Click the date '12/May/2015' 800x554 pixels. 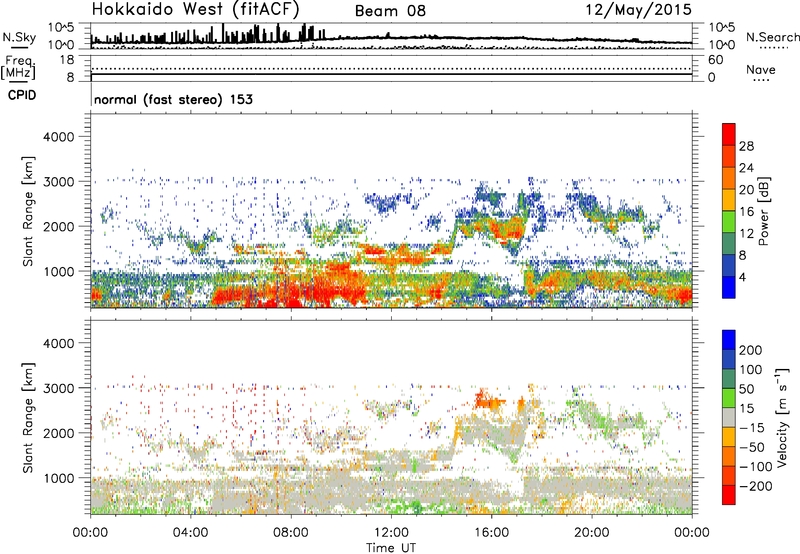[x=639, y=10]
